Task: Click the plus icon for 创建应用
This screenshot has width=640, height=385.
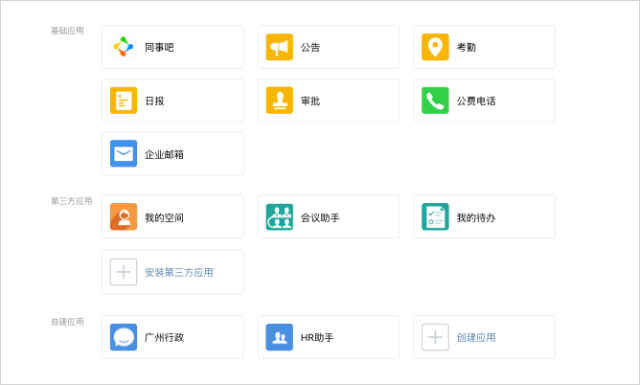Action: (435, 337)
